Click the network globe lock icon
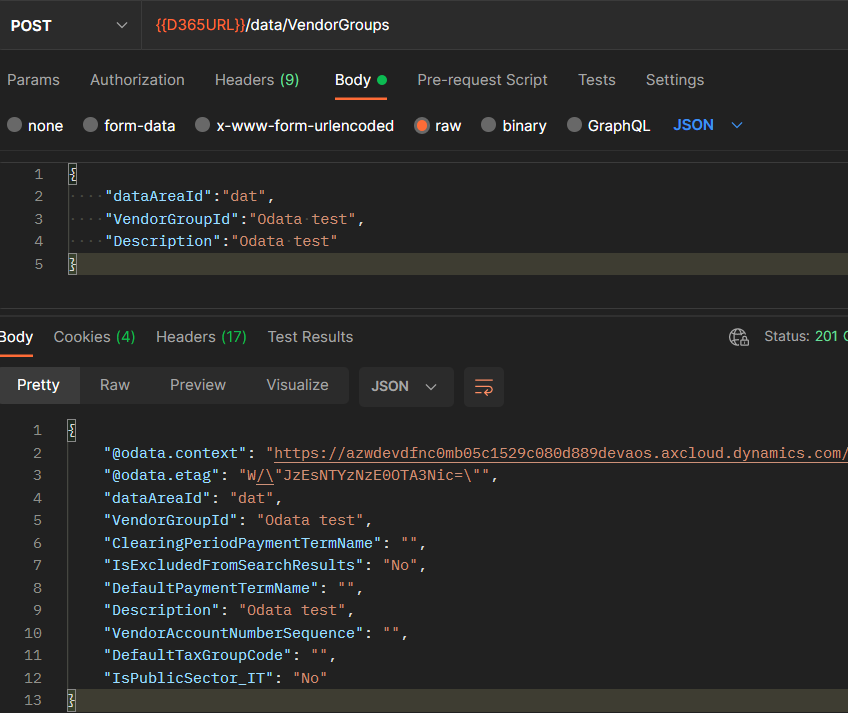Screen dimensions: 848x713 [x=739, y=337]
